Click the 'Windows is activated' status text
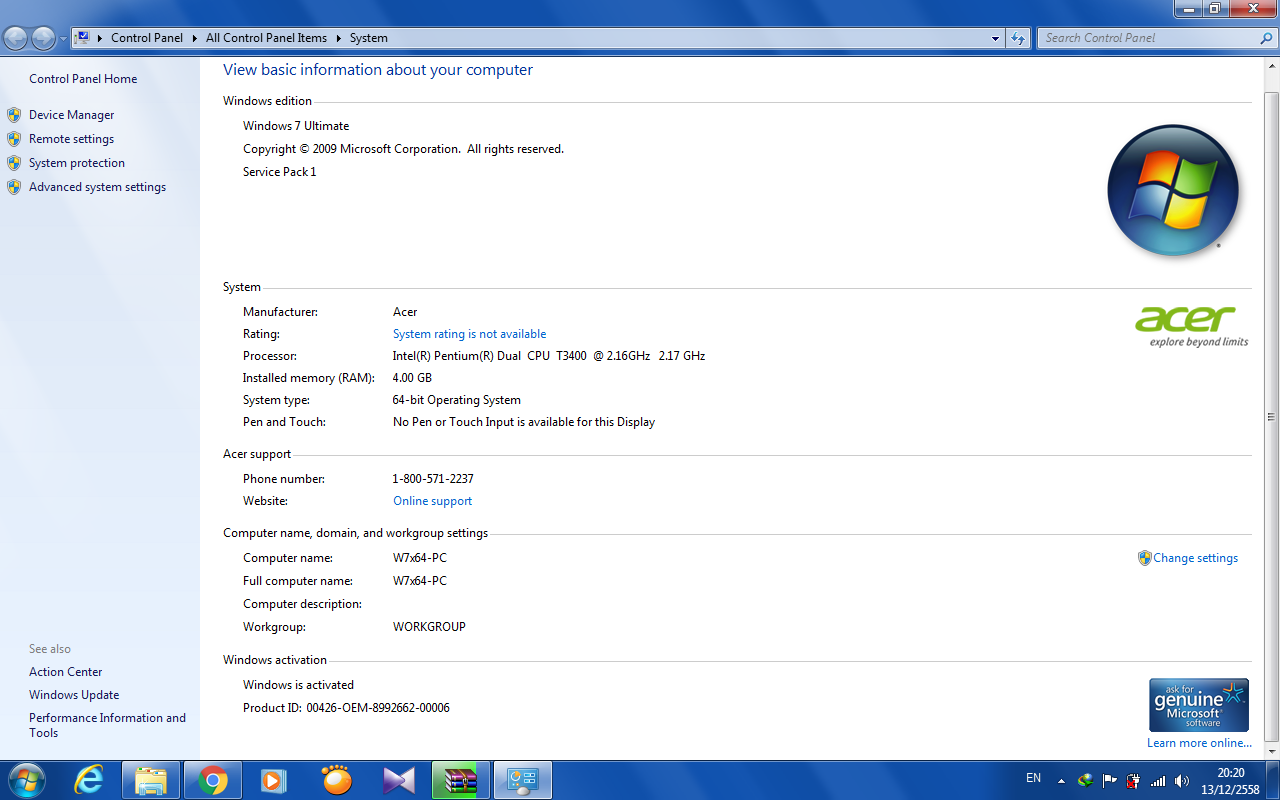The height and width of the screenshot is (800, 1280). [298, 685]
